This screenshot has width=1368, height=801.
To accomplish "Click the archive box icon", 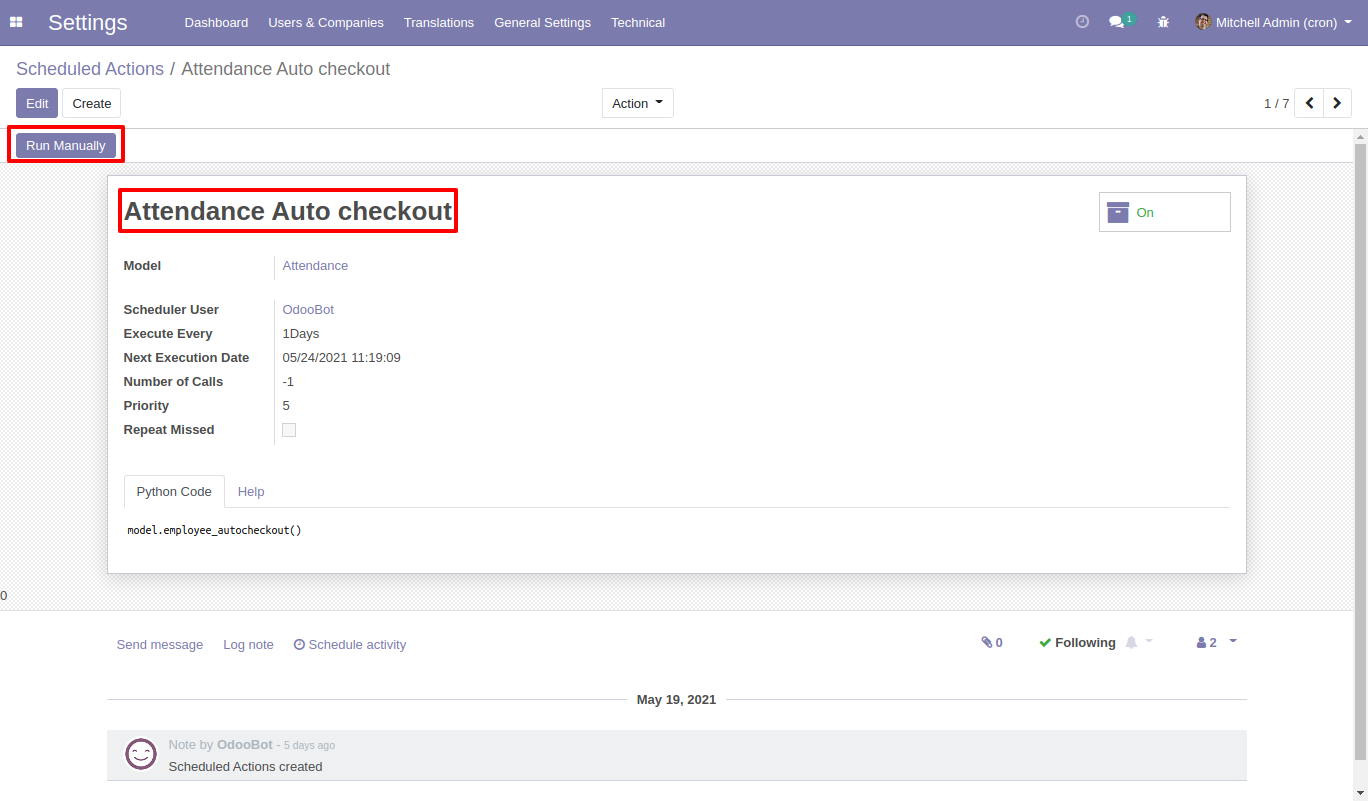I will [1118, 212].
